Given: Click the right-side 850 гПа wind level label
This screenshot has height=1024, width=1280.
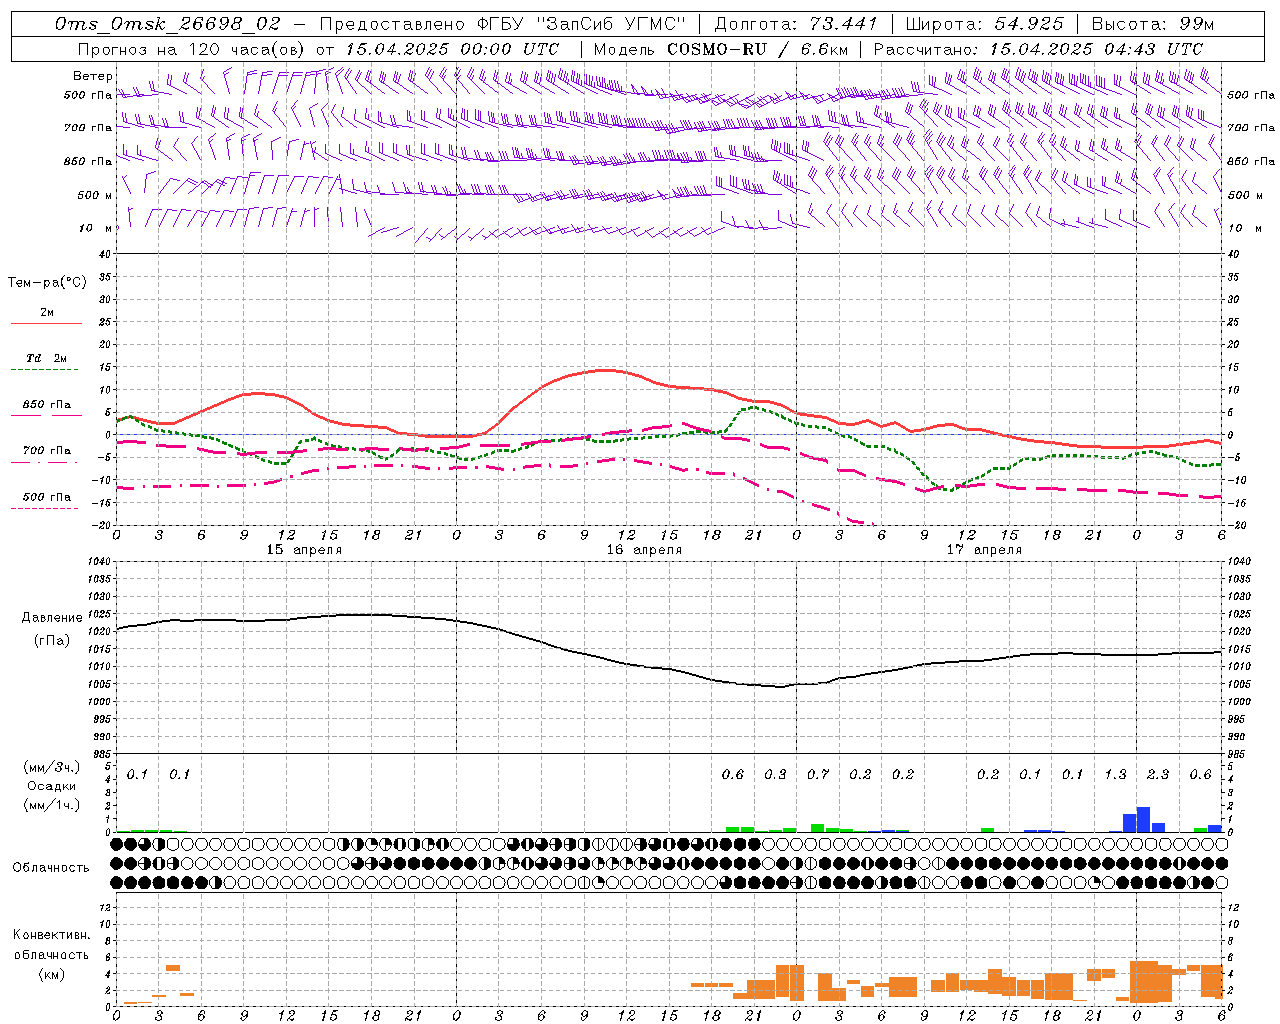Looking at the screenshot, I should point(1251,161).
